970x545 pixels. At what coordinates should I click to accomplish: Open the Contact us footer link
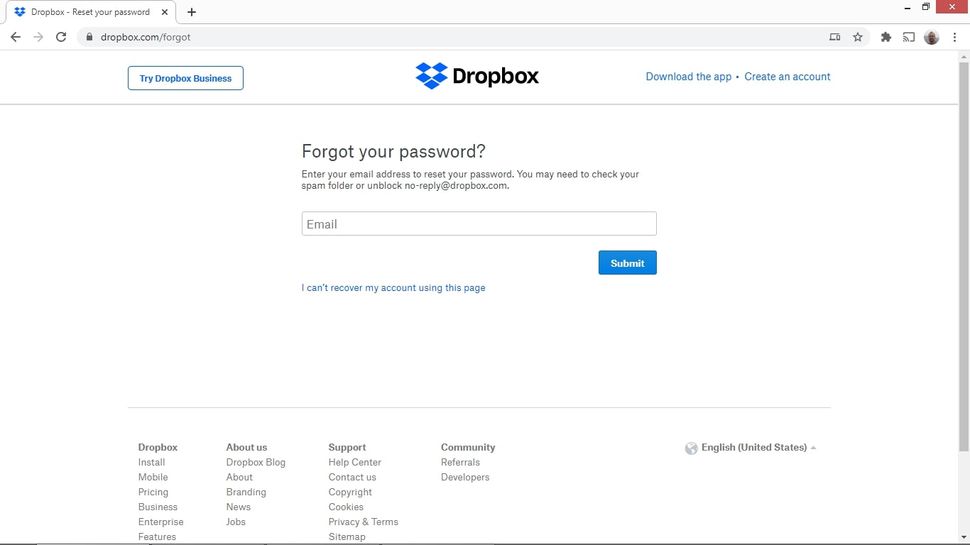pyautogui.click(x=352, y=477)
